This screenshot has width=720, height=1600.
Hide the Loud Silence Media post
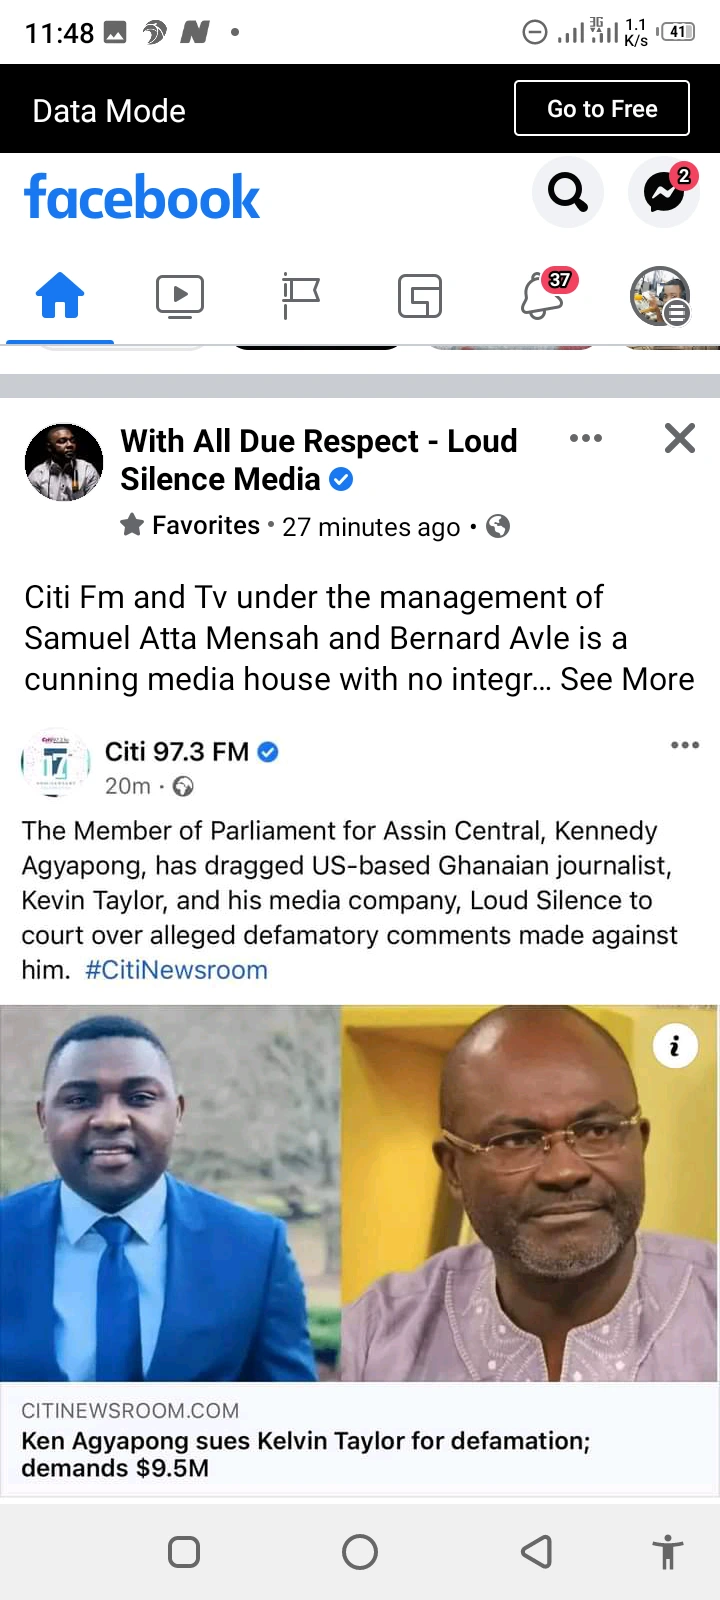click(680, 438)
